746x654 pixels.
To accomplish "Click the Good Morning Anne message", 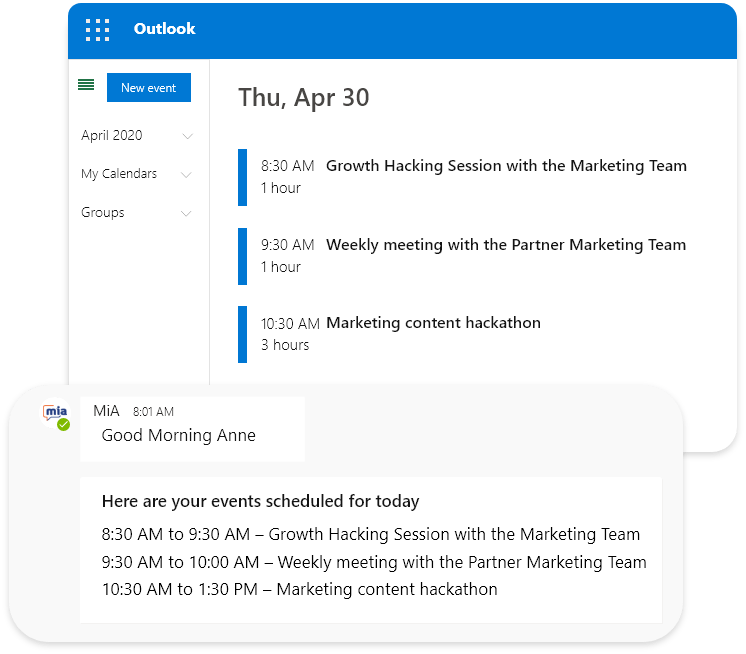I will tap(178, 435).
